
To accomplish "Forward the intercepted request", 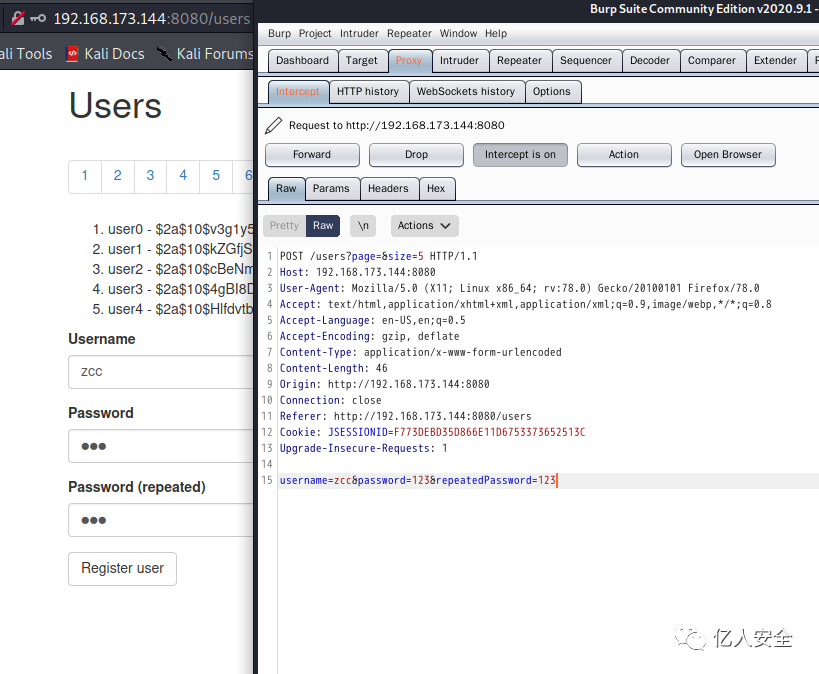I will point(312,155).
